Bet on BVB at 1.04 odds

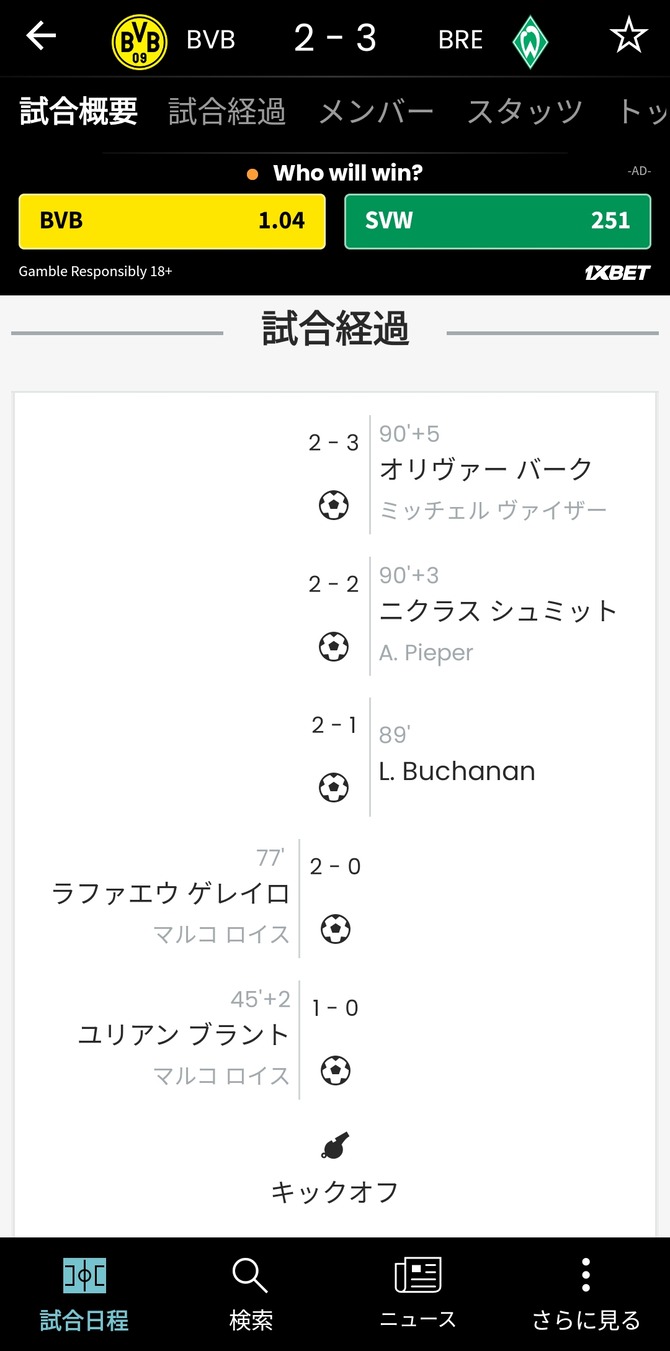click(172, 221)
